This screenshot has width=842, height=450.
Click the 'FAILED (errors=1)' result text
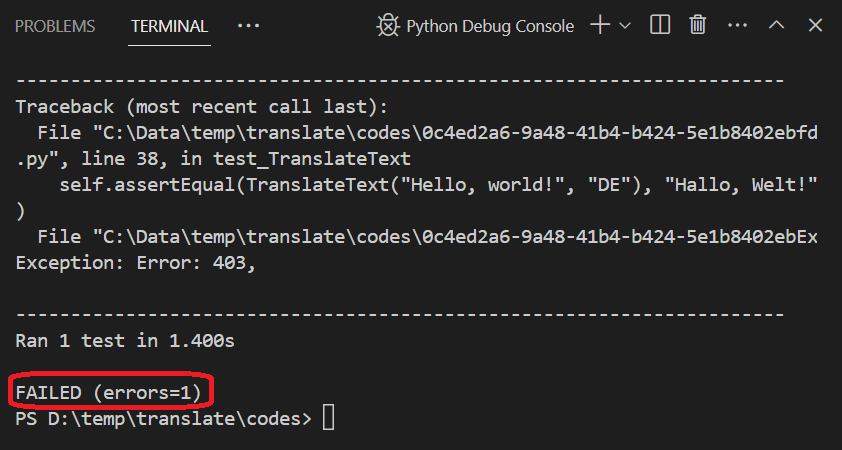coord(108,393)
